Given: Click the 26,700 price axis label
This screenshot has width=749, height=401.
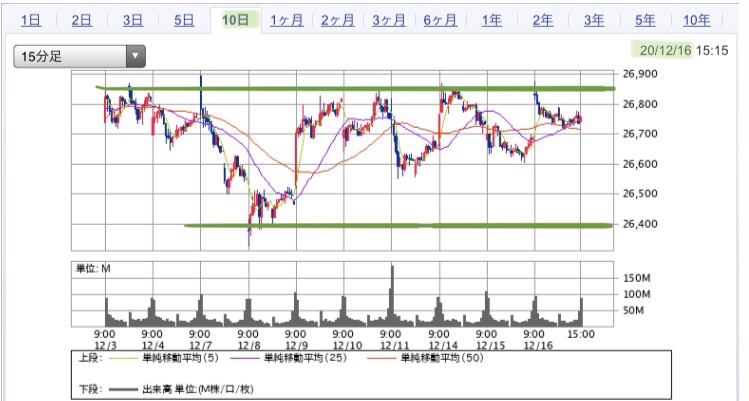Looking at the screenshot, I should click(640, 134).
